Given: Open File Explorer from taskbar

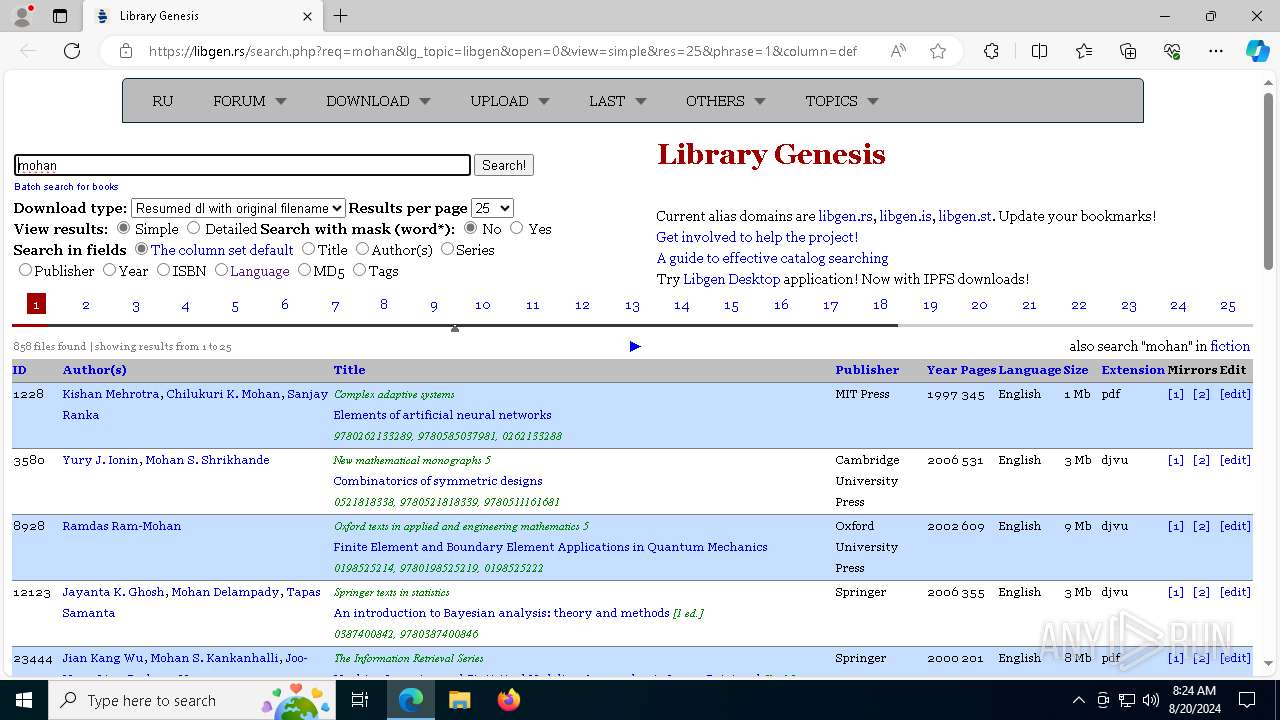Looking at the screenshot, I should (459, 700).
